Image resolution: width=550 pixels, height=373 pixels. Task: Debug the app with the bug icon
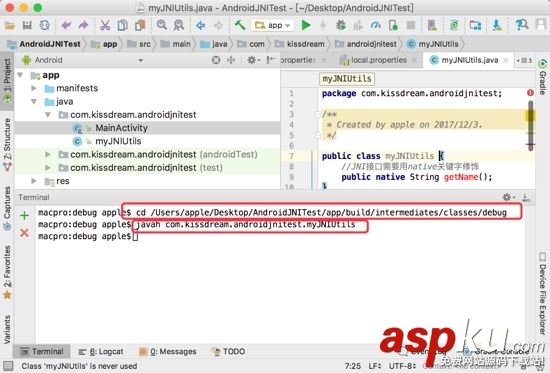[x=341, y=25]
